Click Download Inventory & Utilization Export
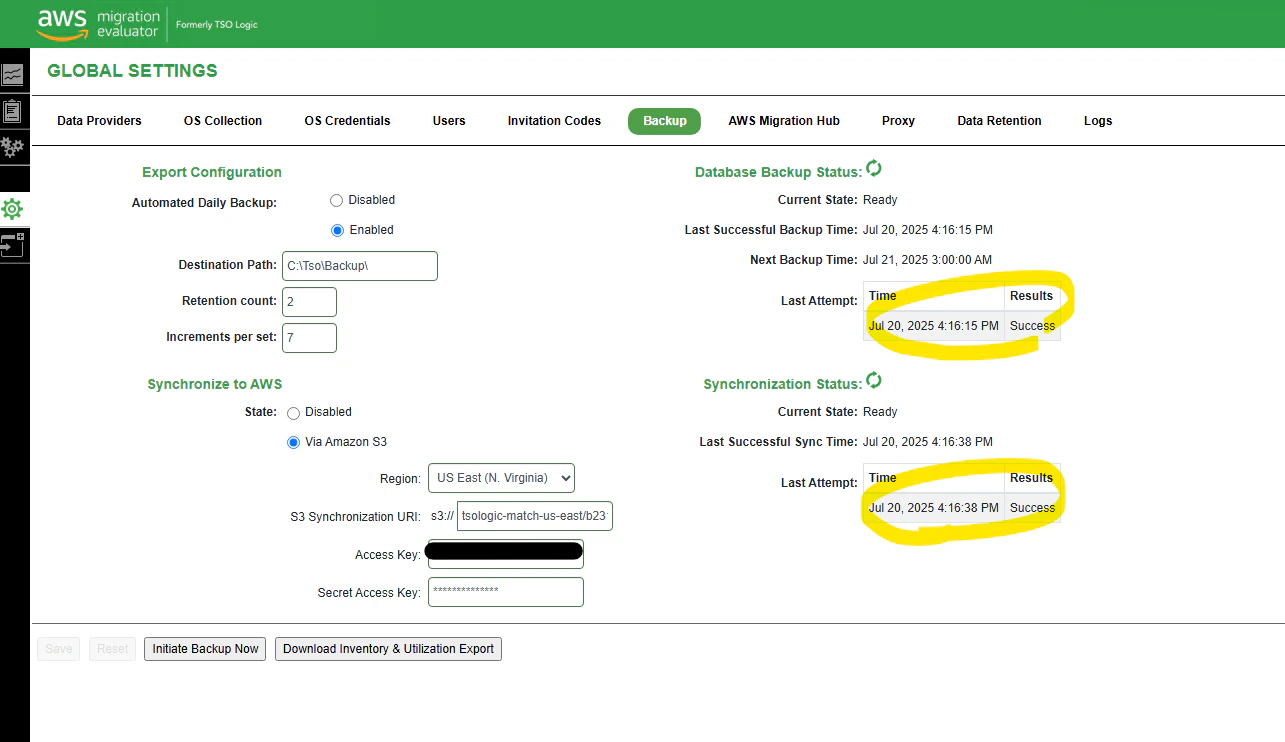 click(388, 649)
